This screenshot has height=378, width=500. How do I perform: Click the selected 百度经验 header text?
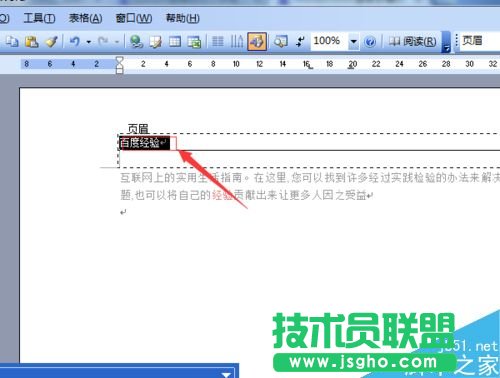click(x=140, y=143)
